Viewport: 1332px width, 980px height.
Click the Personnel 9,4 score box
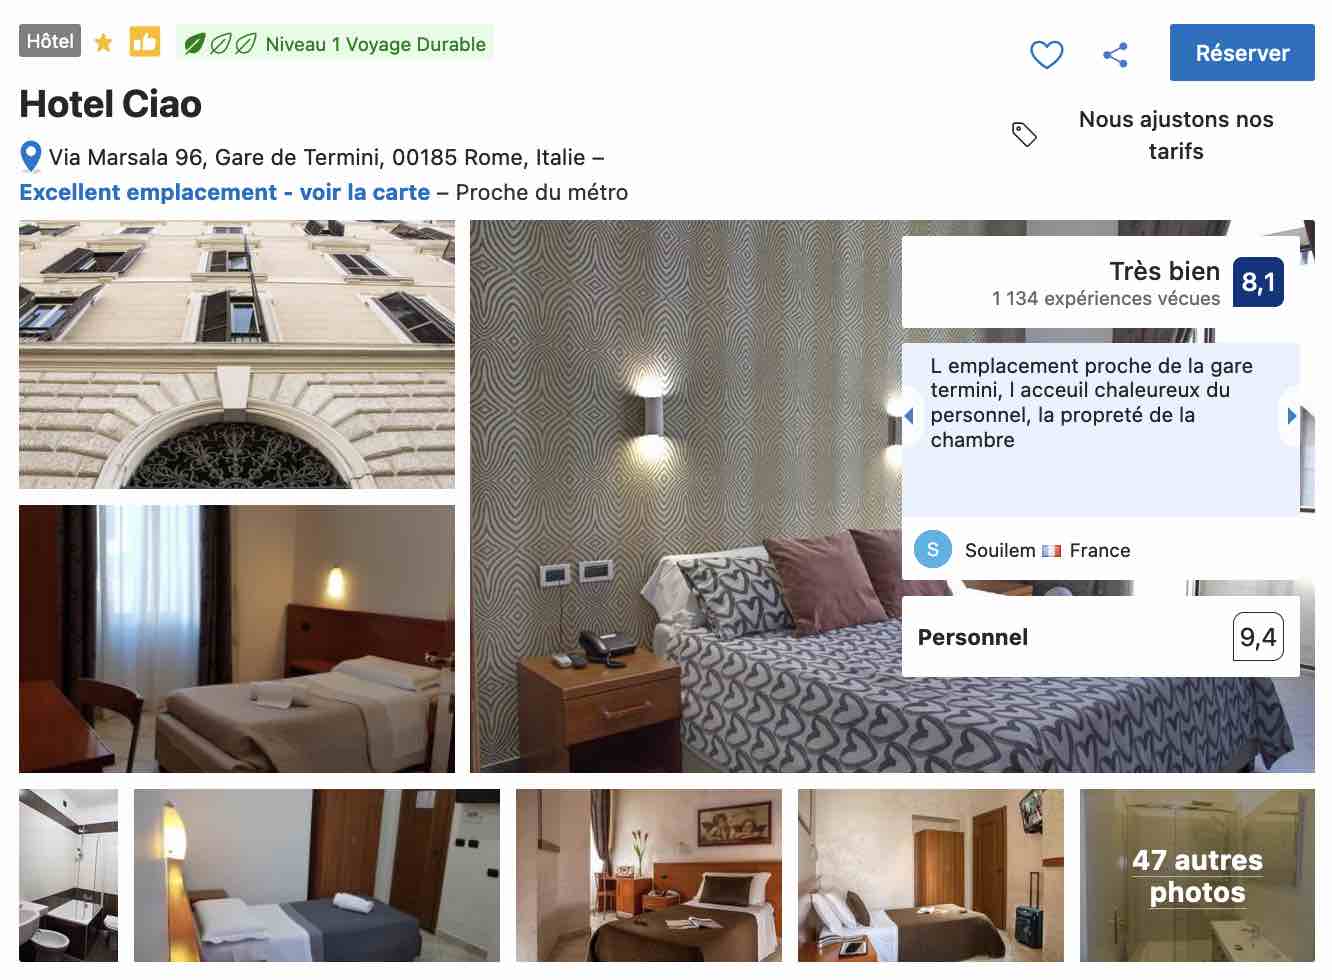coord(1101,637)
